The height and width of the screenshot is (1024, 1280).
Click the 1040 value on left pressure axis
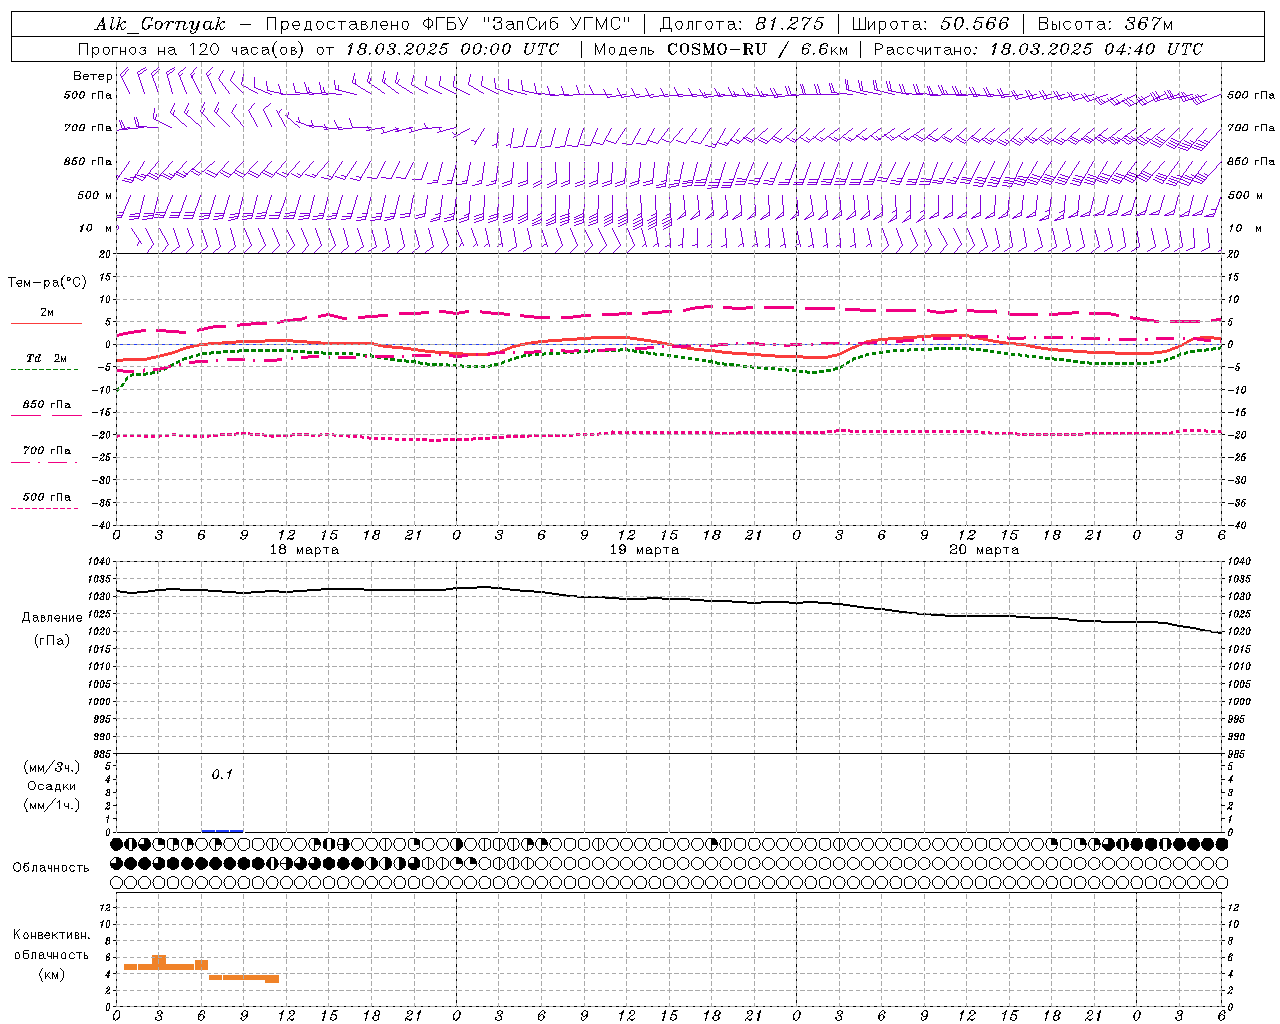(101, 562)
